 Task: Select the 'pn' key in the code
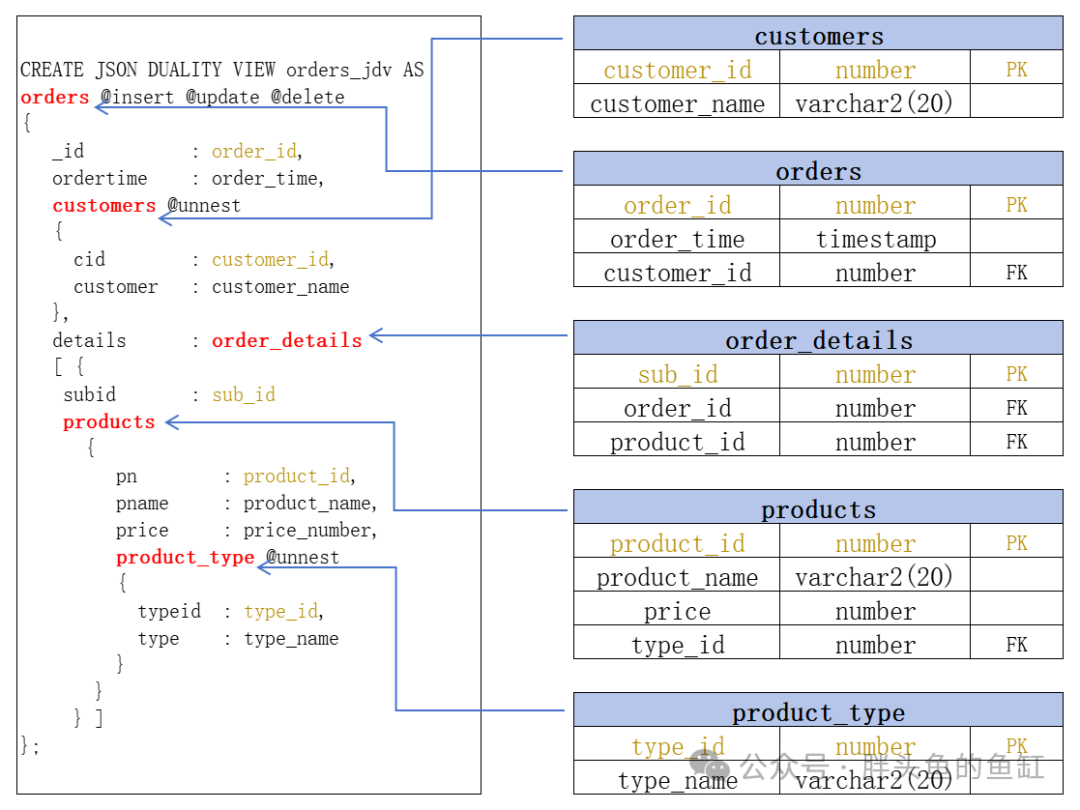point(127,476)
